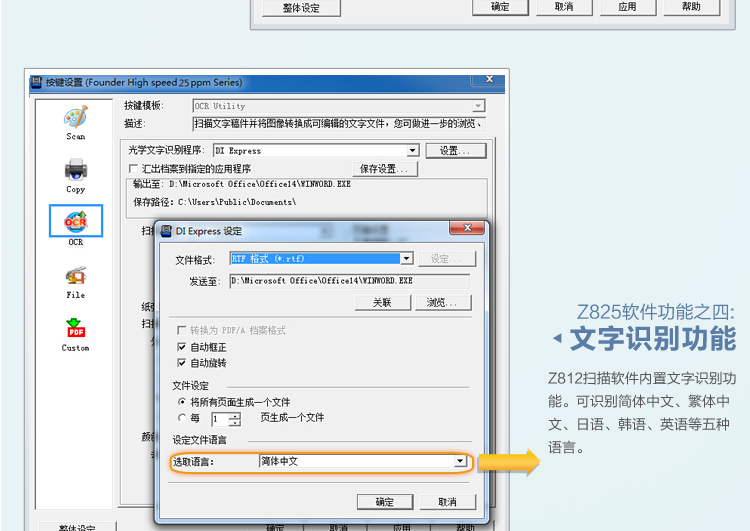Open the 光学文字识别程序 dropdown
Viewport: 750px width, 531px height.
[412, 151]
